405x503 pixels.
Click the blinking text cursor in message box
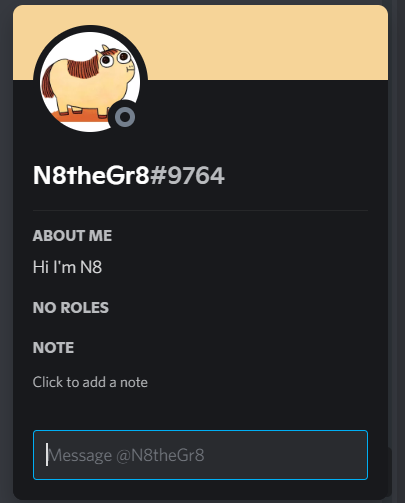pos(47,455)
